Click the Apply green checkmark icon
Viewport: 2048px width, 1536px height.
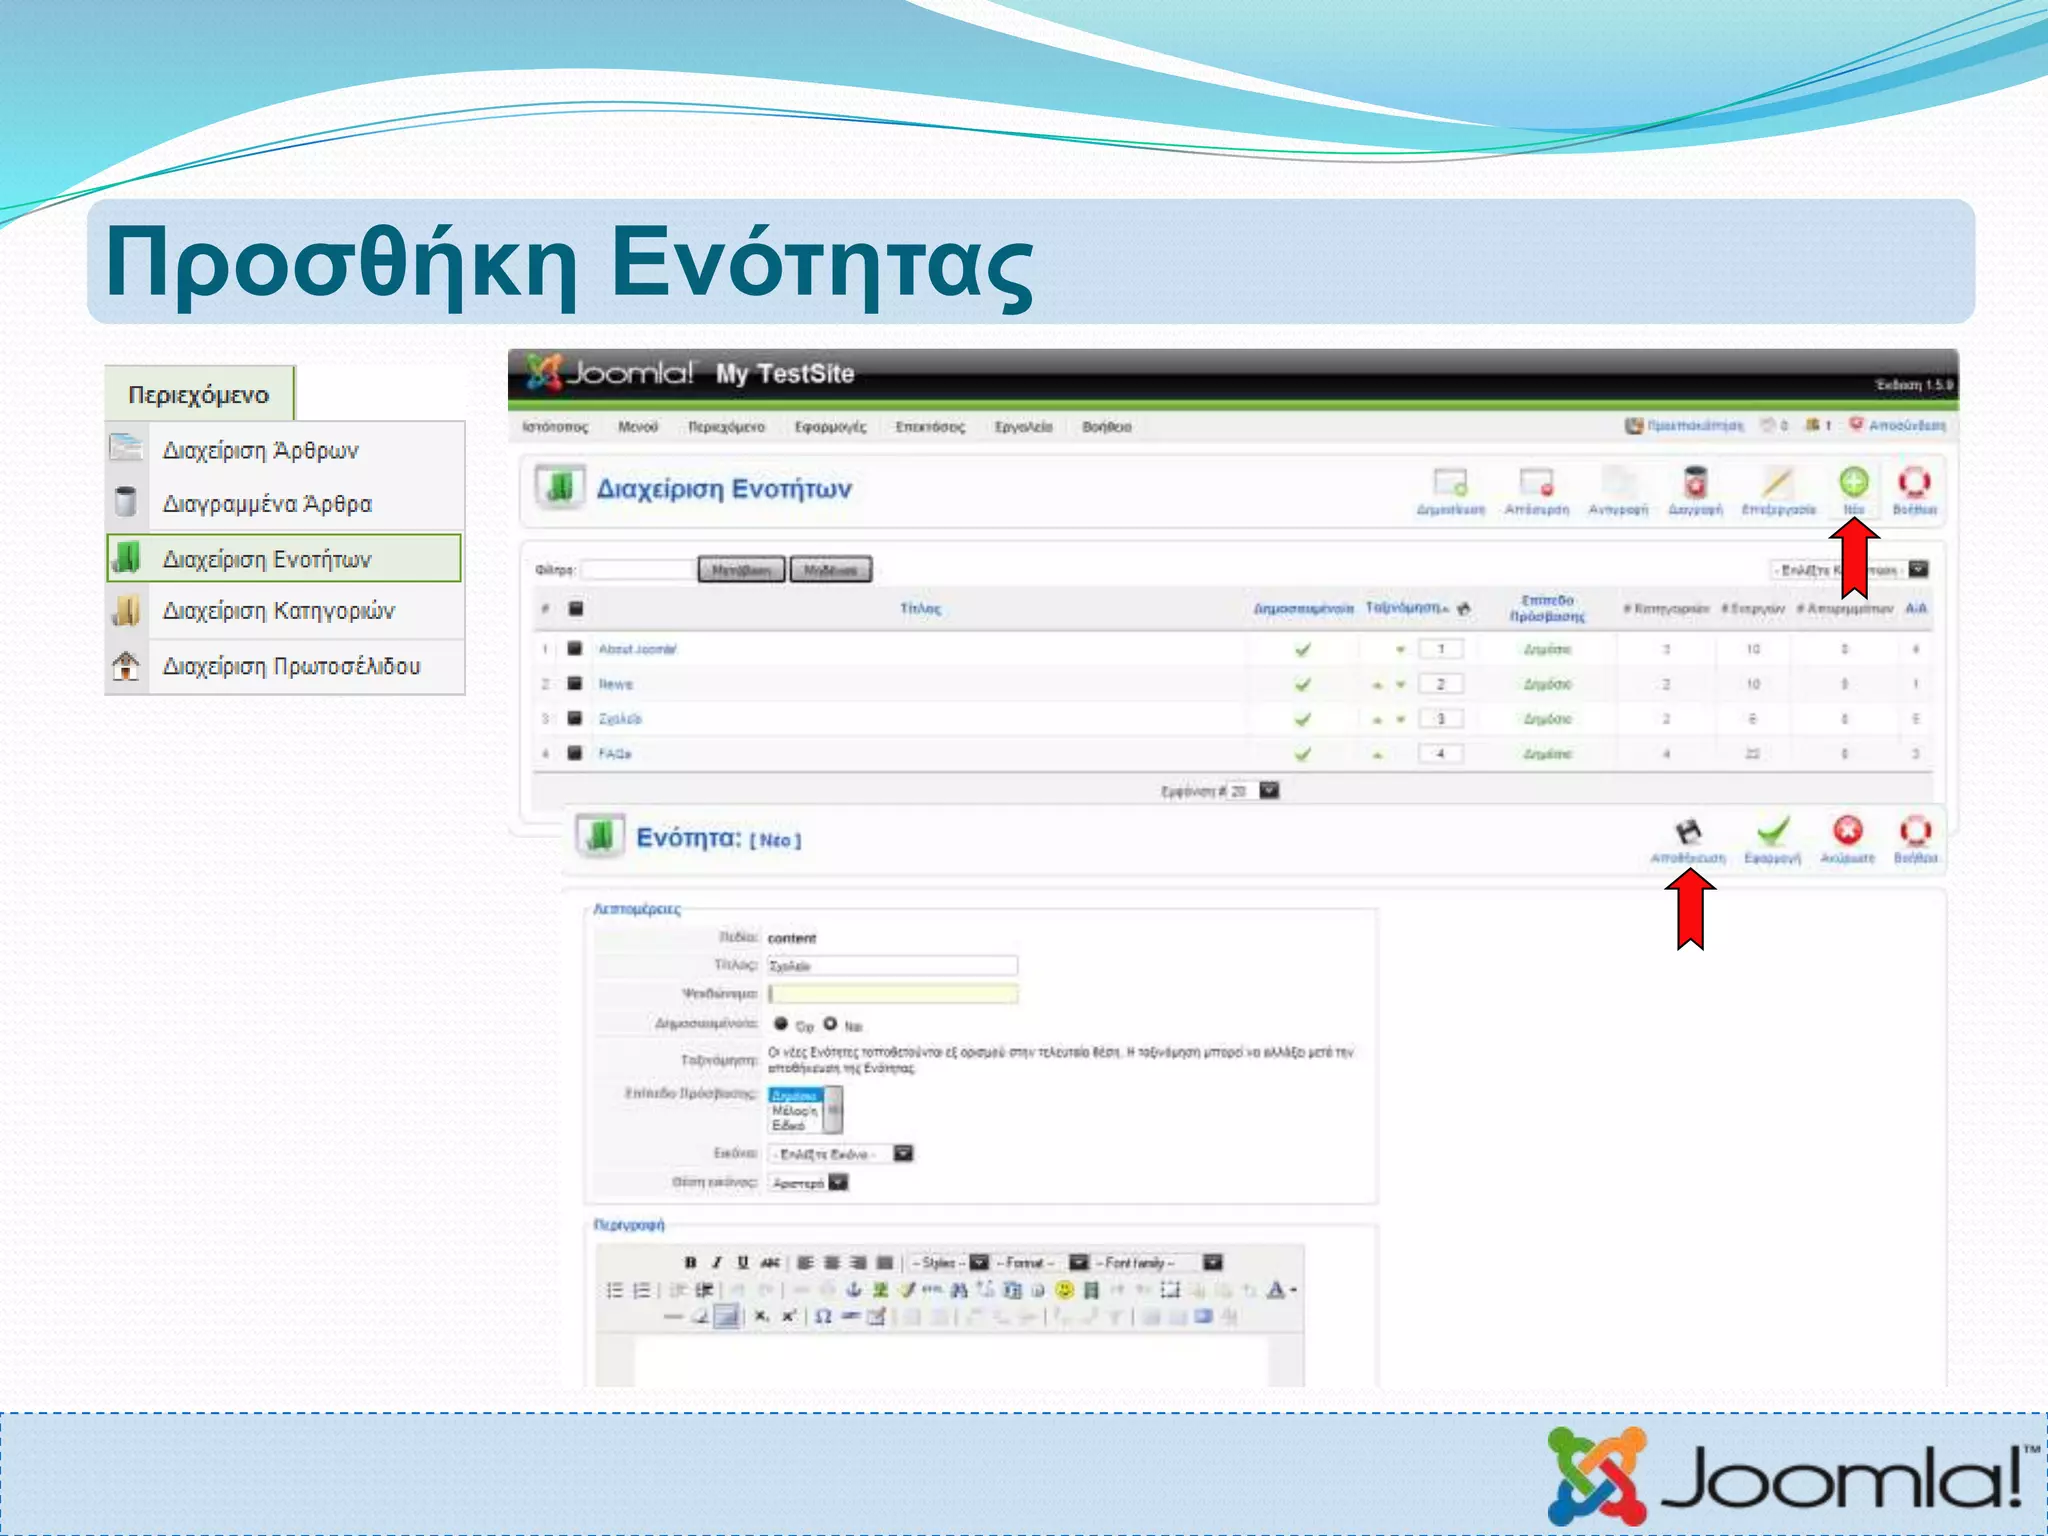1772,833
